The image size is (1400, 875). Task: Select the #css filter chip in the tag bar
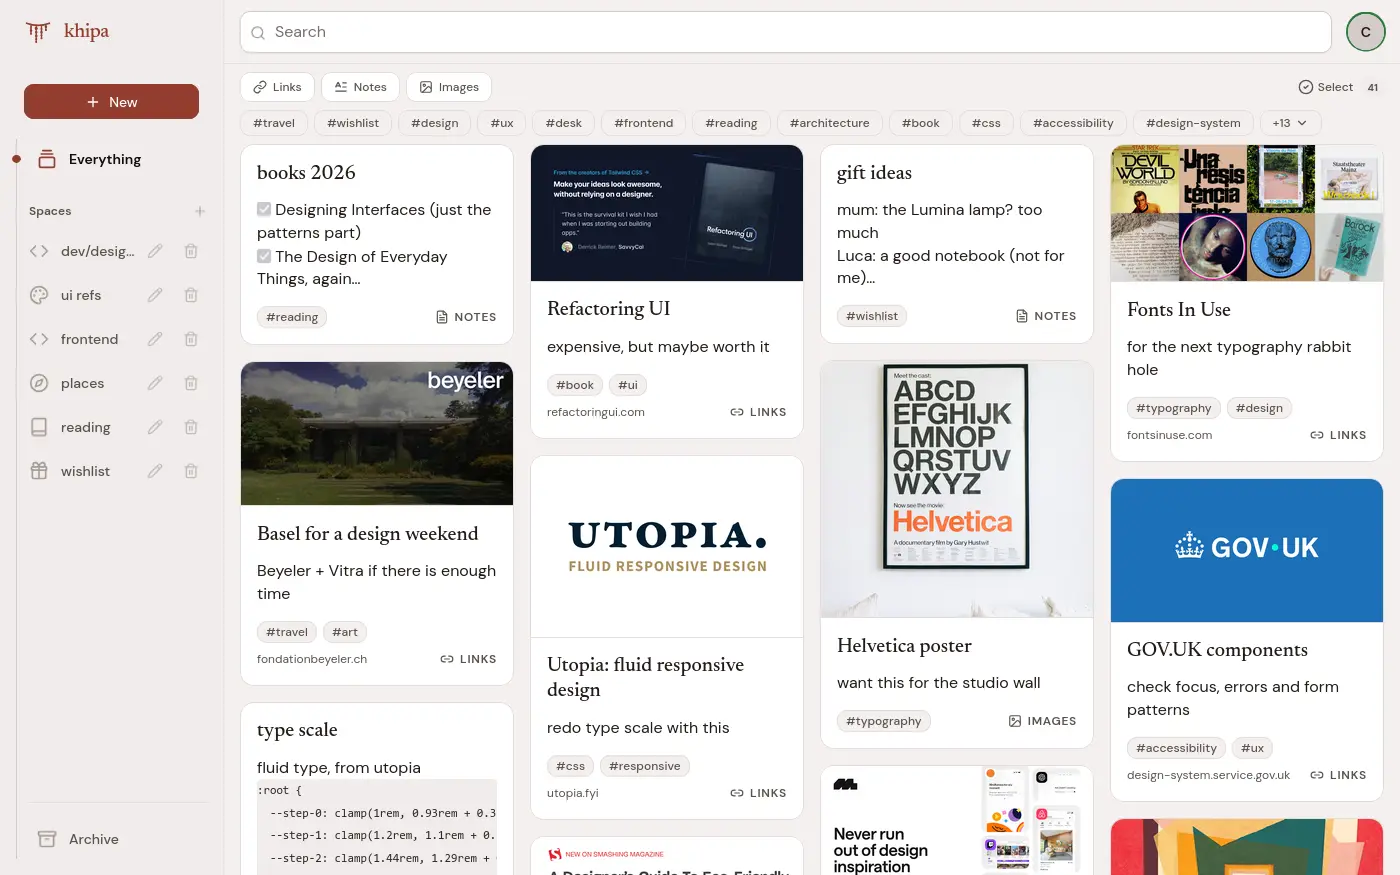coord(986,123)
